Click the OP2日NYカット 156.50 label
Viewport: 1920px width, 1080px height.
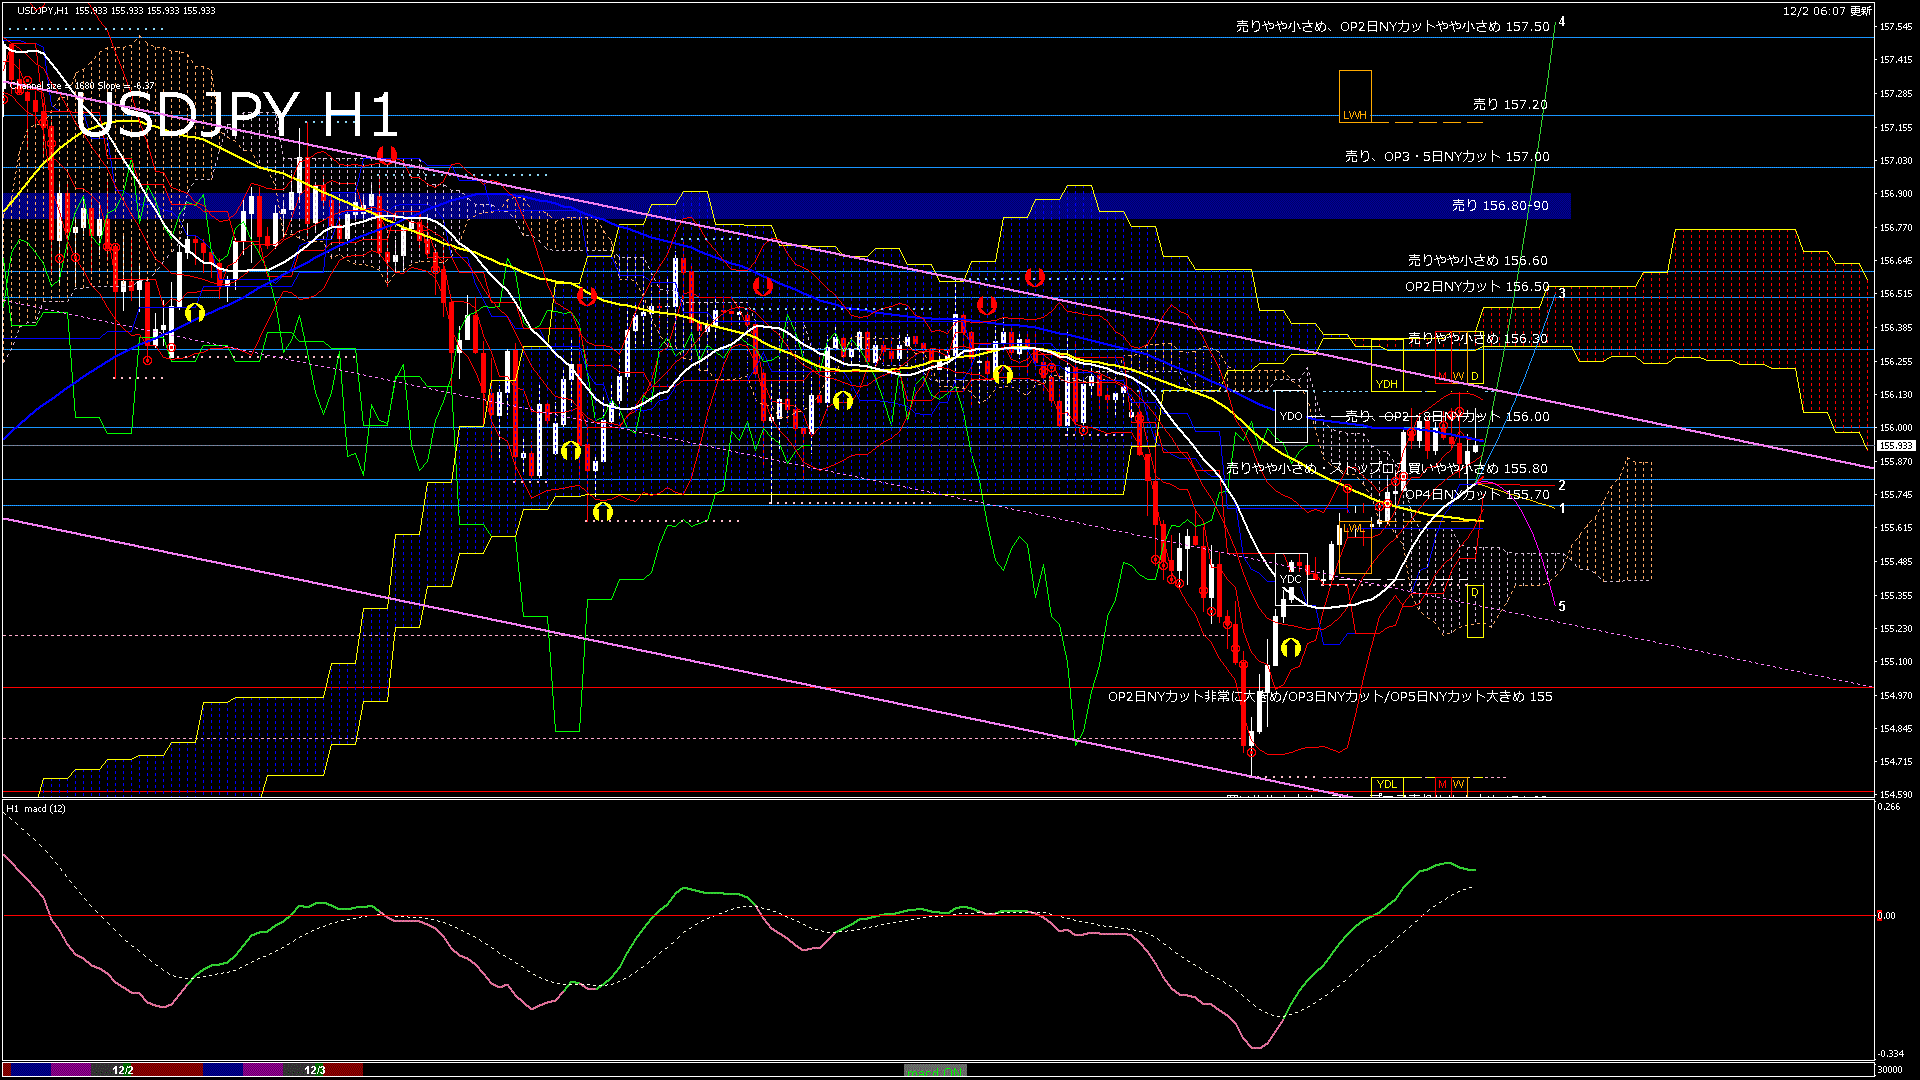tap(1476, 286)
